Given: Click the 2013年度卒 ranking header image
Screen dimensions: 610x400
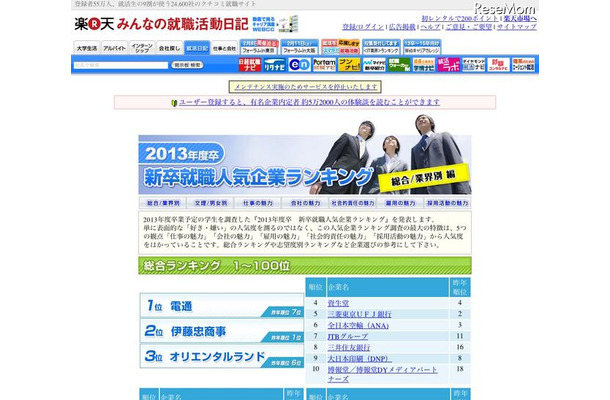Looking at the screenshot, I should coord(305,165).
